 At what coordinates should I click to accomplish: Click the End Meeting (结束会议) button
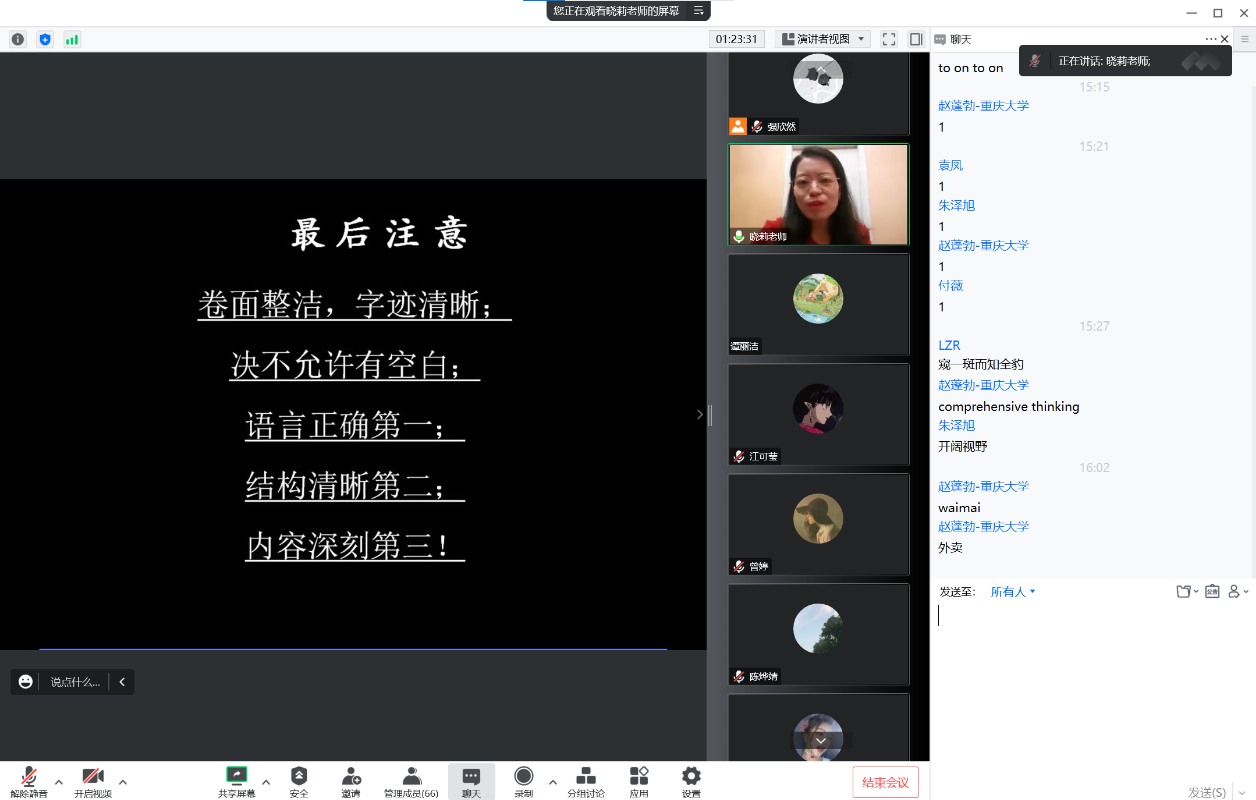tap(885, 782)
